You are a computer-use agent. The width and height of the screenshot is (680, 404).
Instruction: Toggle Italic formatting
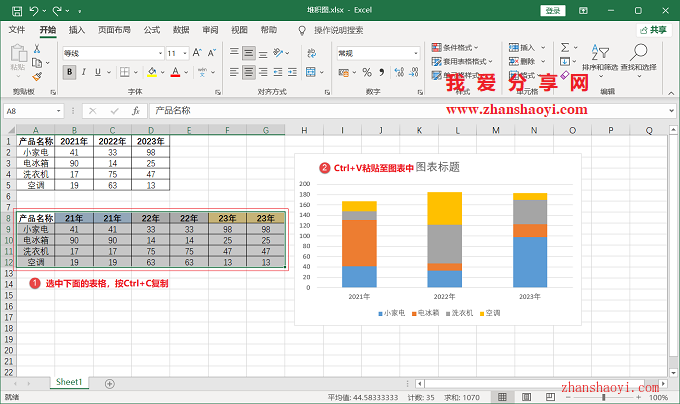click(x=84, y=72)
